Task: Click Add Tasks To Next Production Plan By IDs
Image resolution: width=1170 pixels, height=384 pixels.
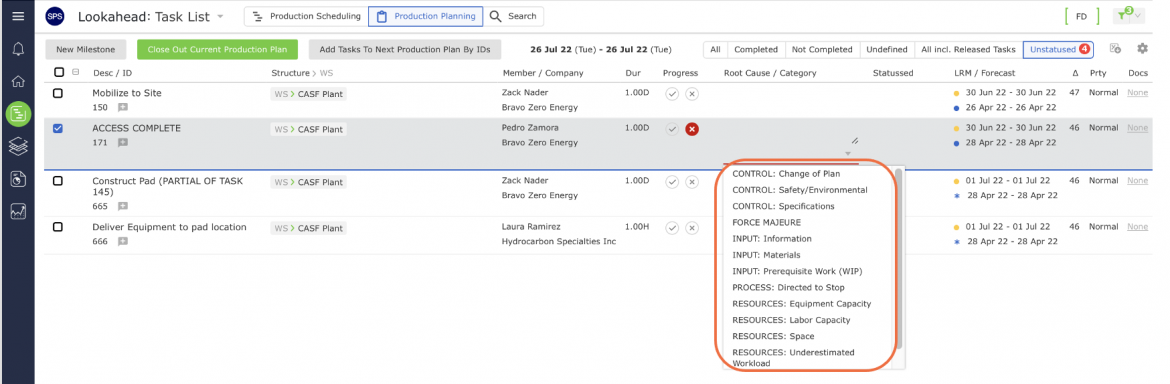Action: click(405, 49)
